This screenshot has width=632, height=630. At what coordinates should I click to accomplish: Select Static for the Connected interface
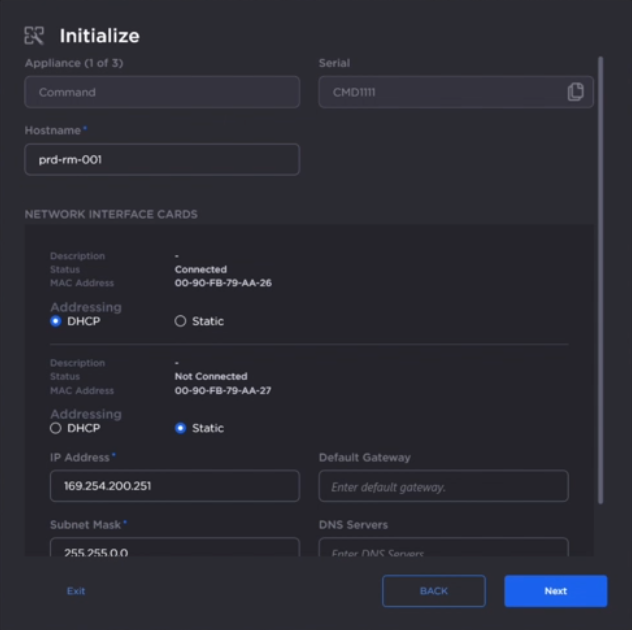[x=181, y=321]
